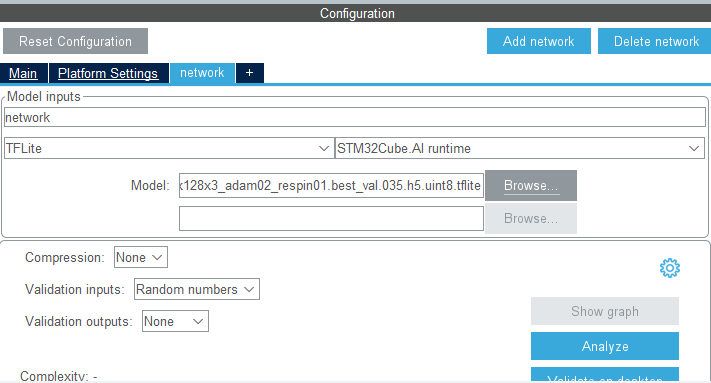Click the Model path tflite field
711x383 pixels.
coord(331,186)
